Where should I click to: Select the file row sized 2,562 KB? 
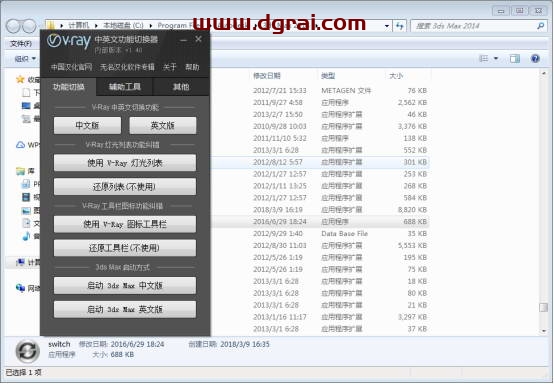click(319, 102)
